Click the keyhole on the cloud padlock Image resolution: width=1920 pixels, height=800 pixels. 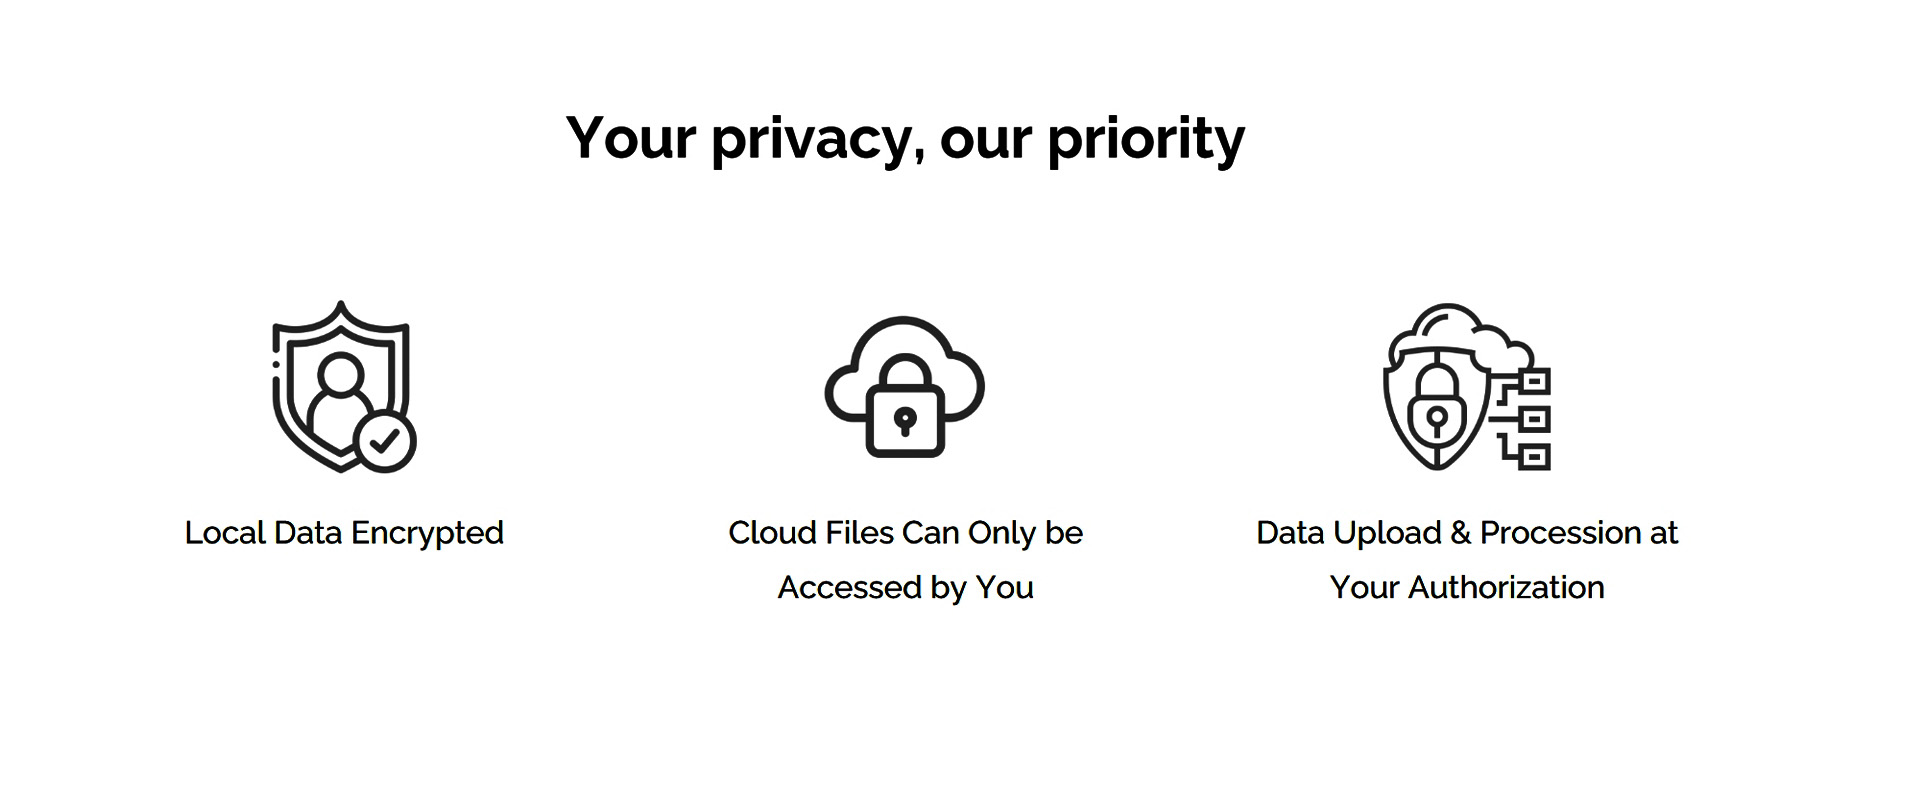905,421
